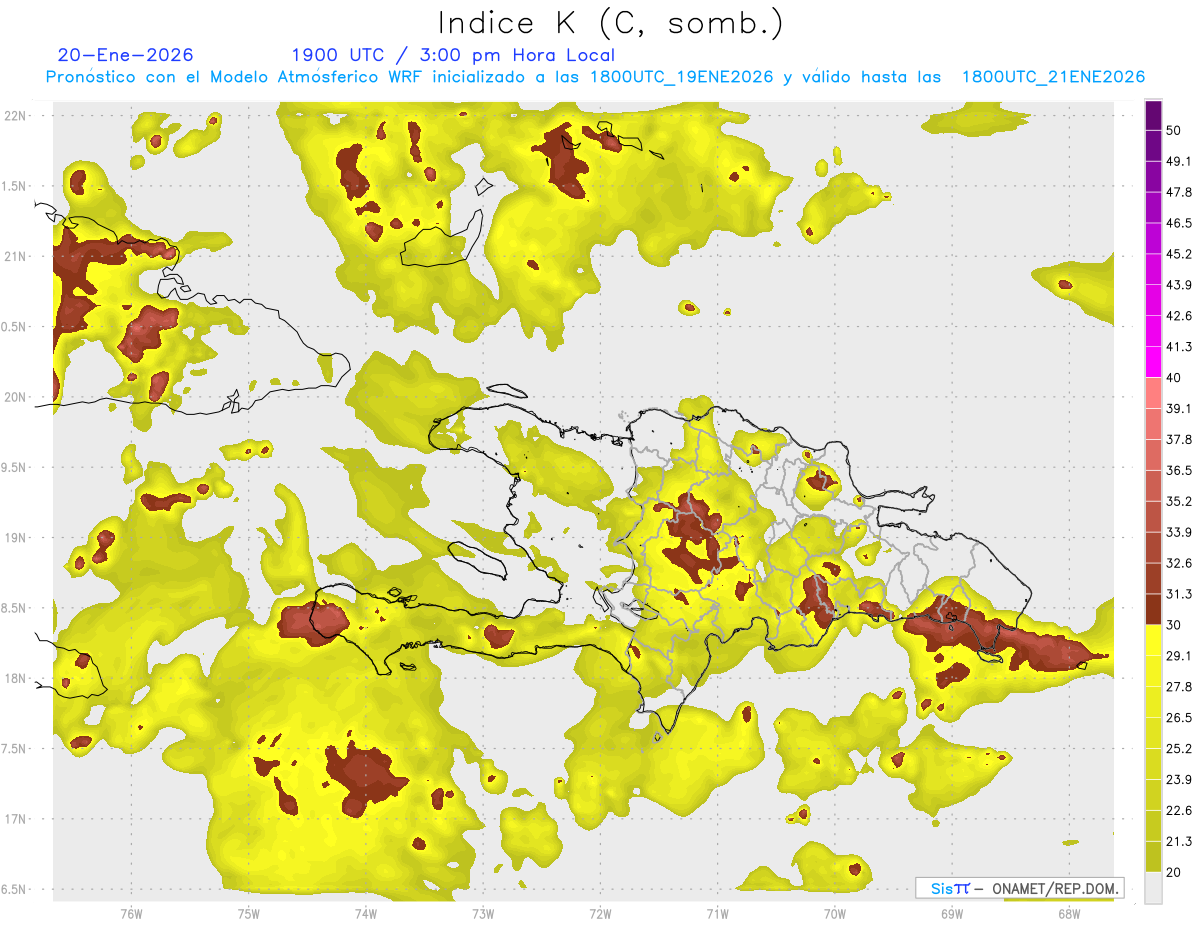Viewport: 1200px width, 927px height.
Task: Click the "19N" latitude axis label
Action: 17,538
